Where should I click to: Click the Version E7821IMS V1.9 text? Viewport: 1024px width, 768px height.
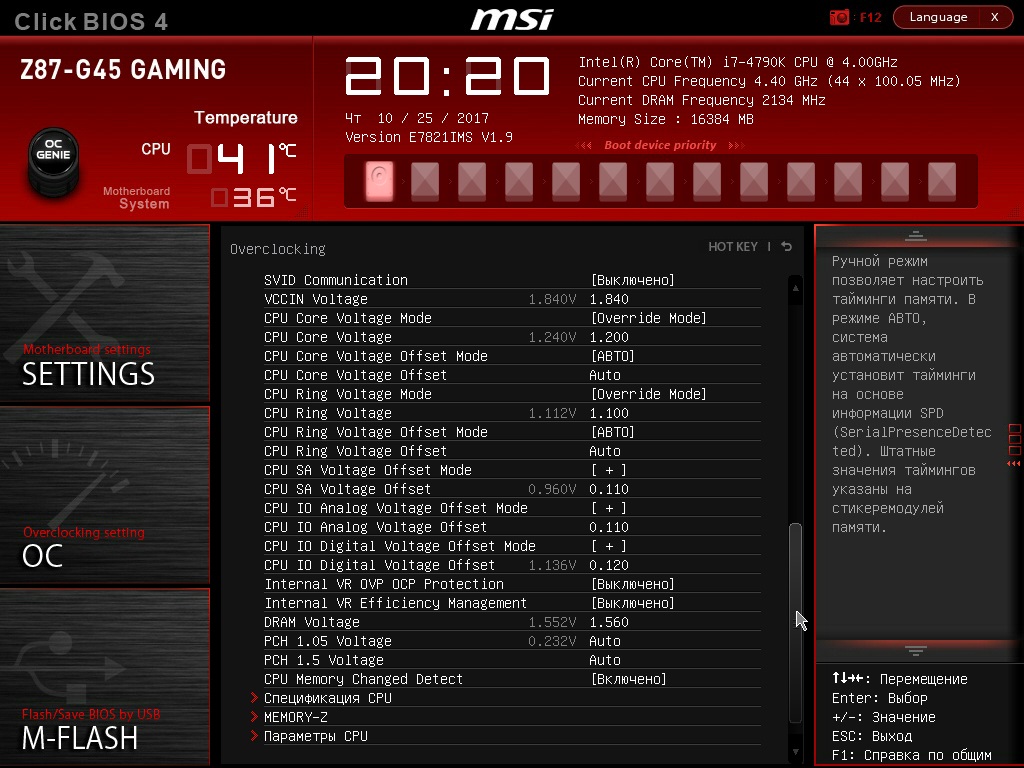coord(429,137)
